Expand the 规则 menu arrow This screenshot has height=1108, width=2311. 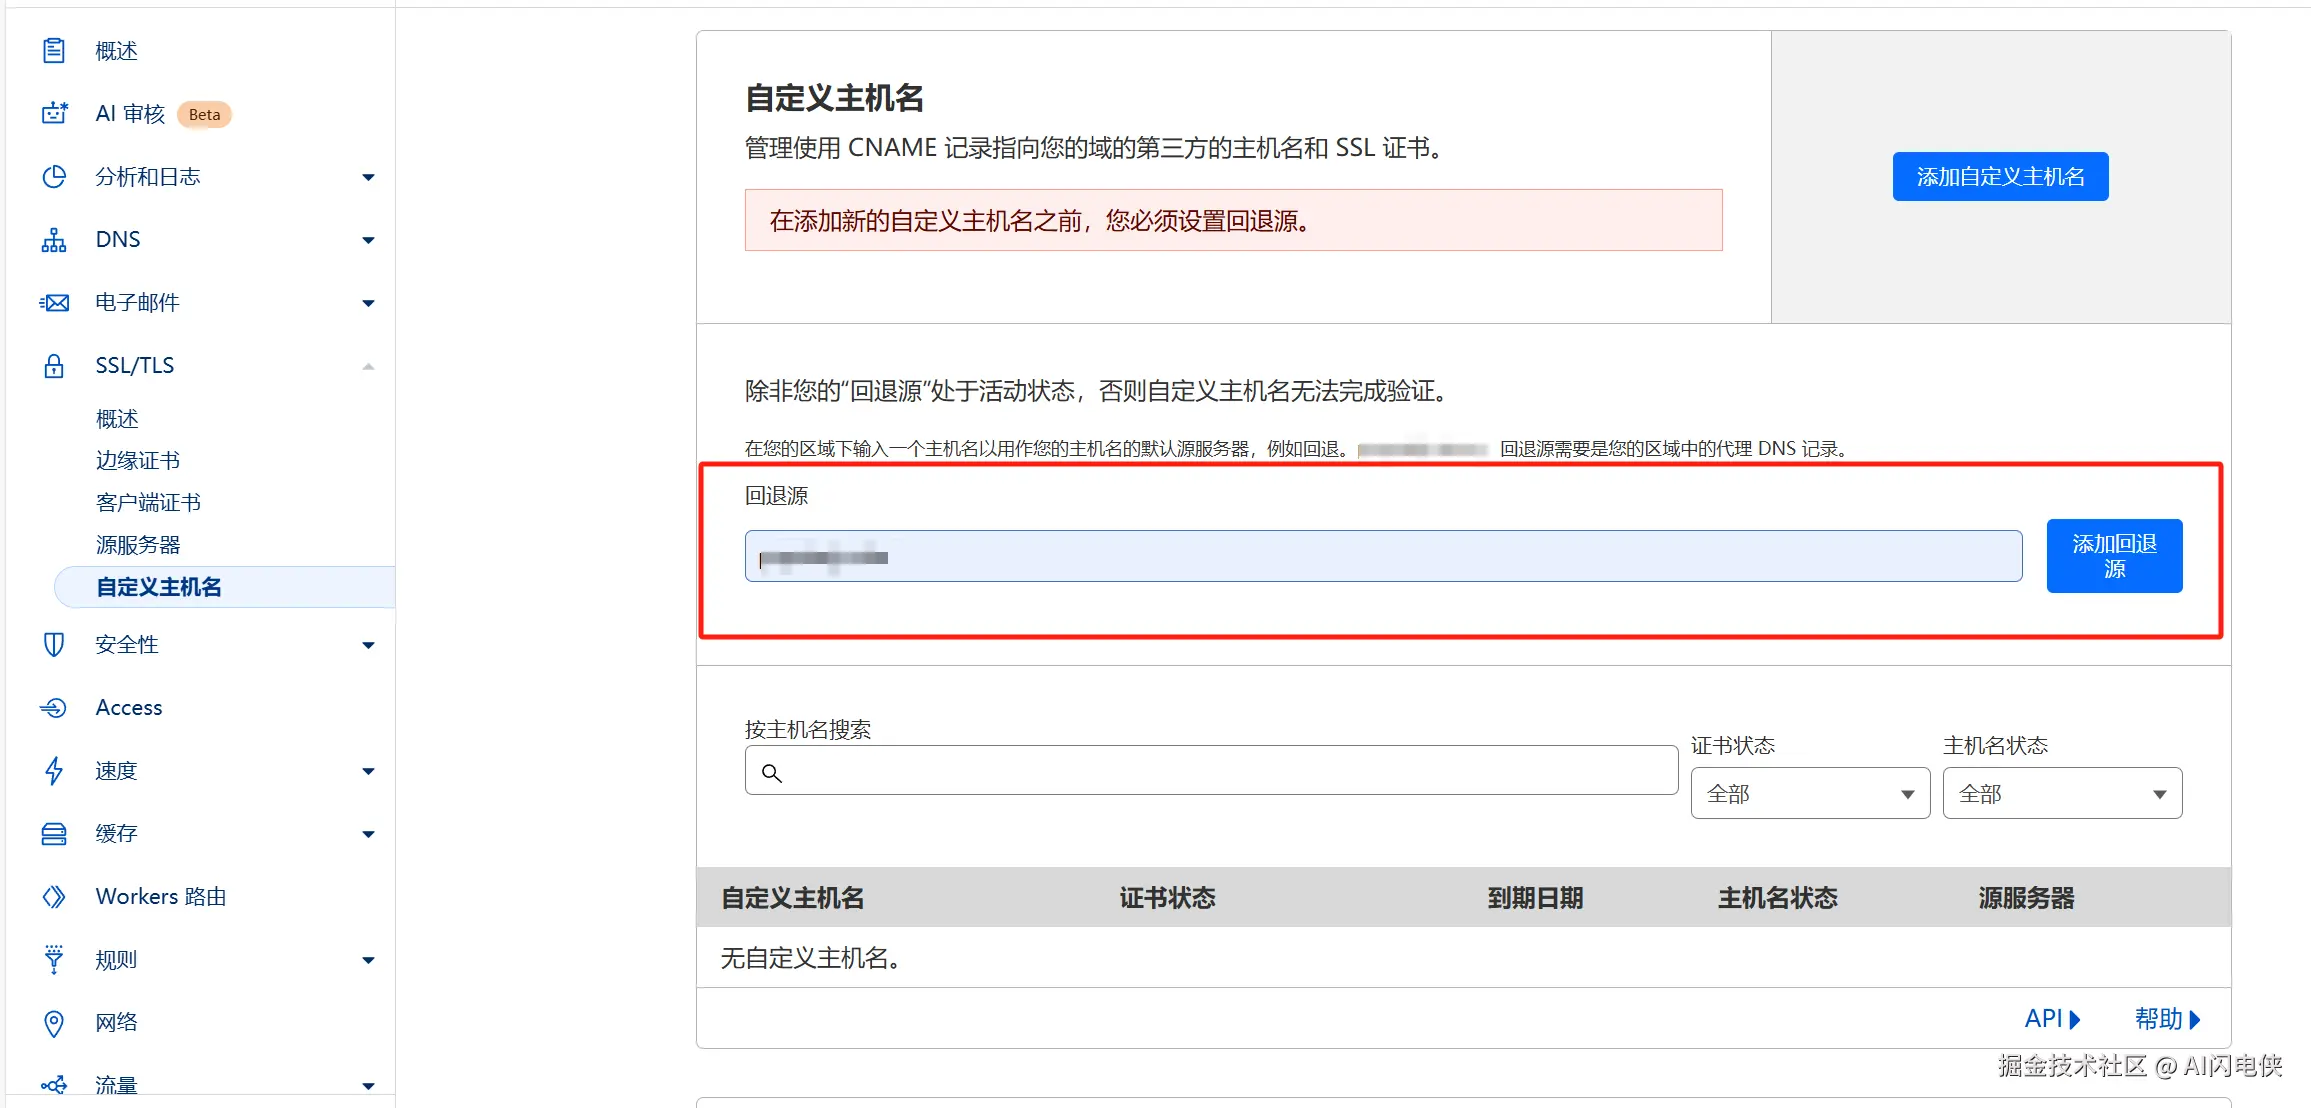[x=368, y=960]
